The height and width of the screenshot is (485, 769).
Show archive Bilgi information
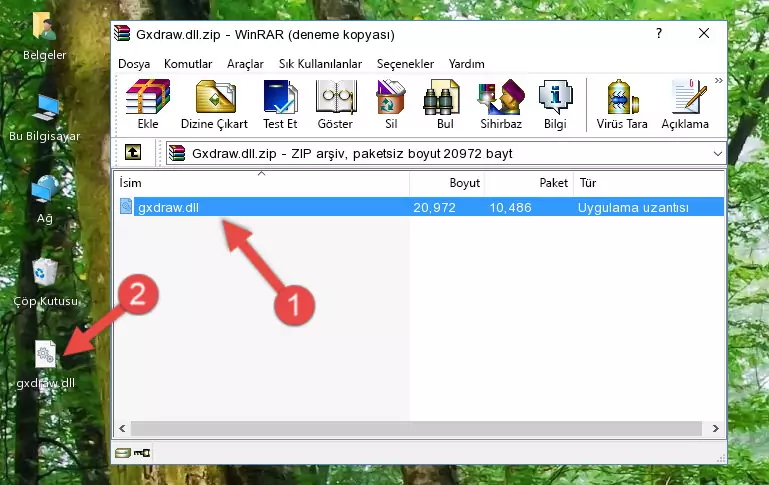pos(555,104)
